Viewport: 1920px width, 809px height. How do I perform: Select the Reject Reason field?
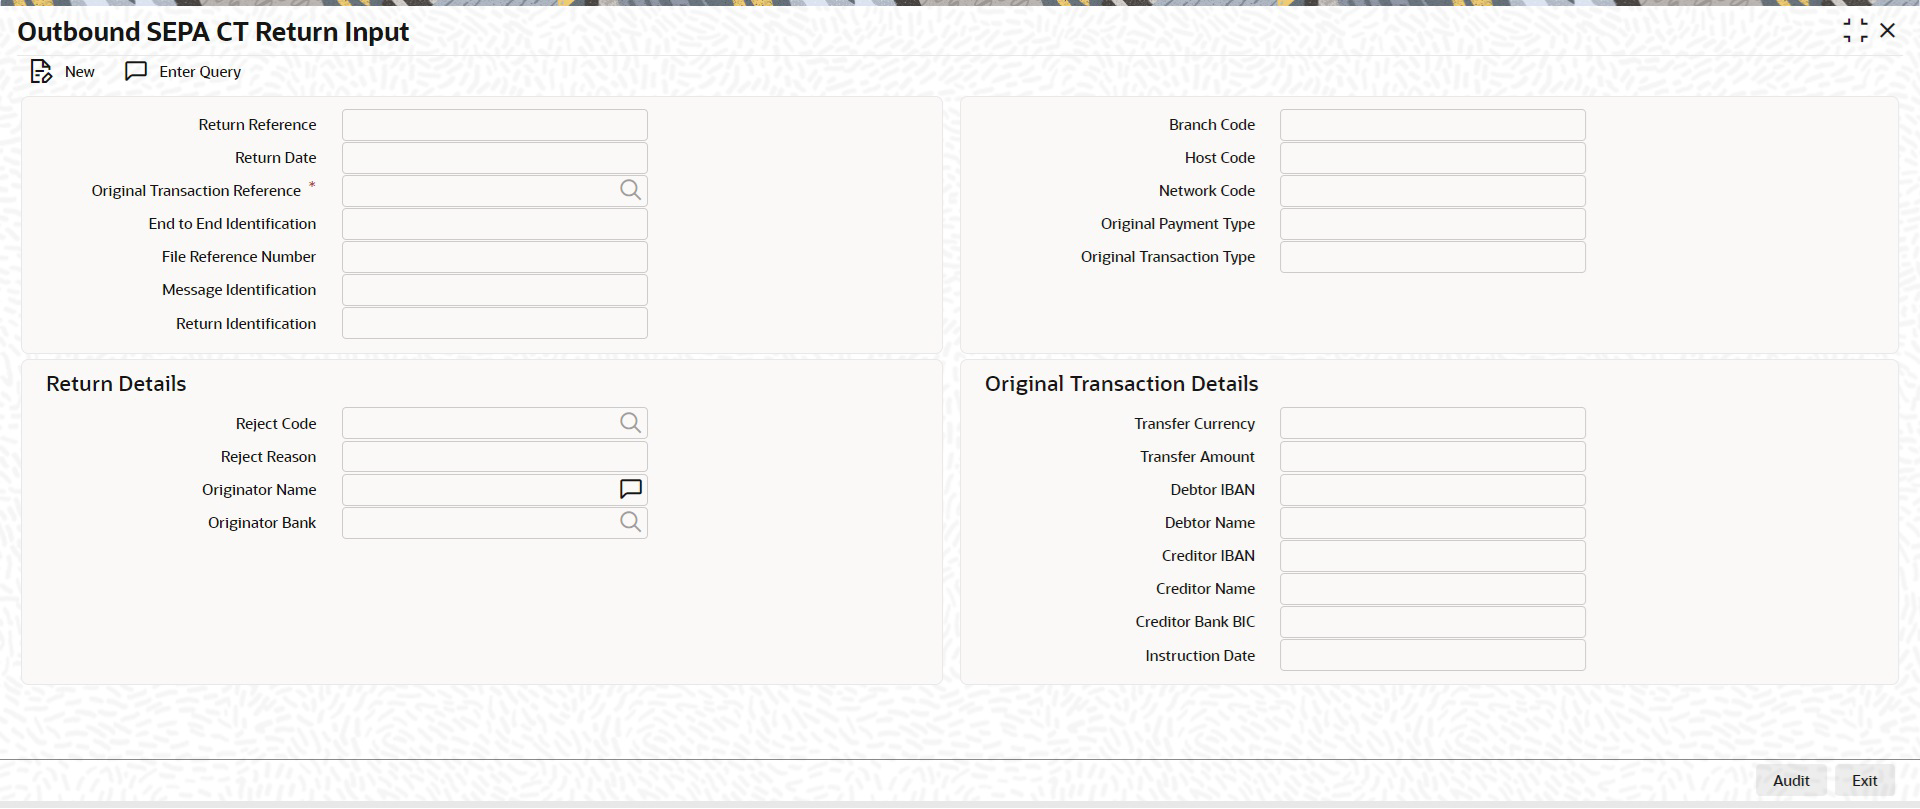click(495, 457)
